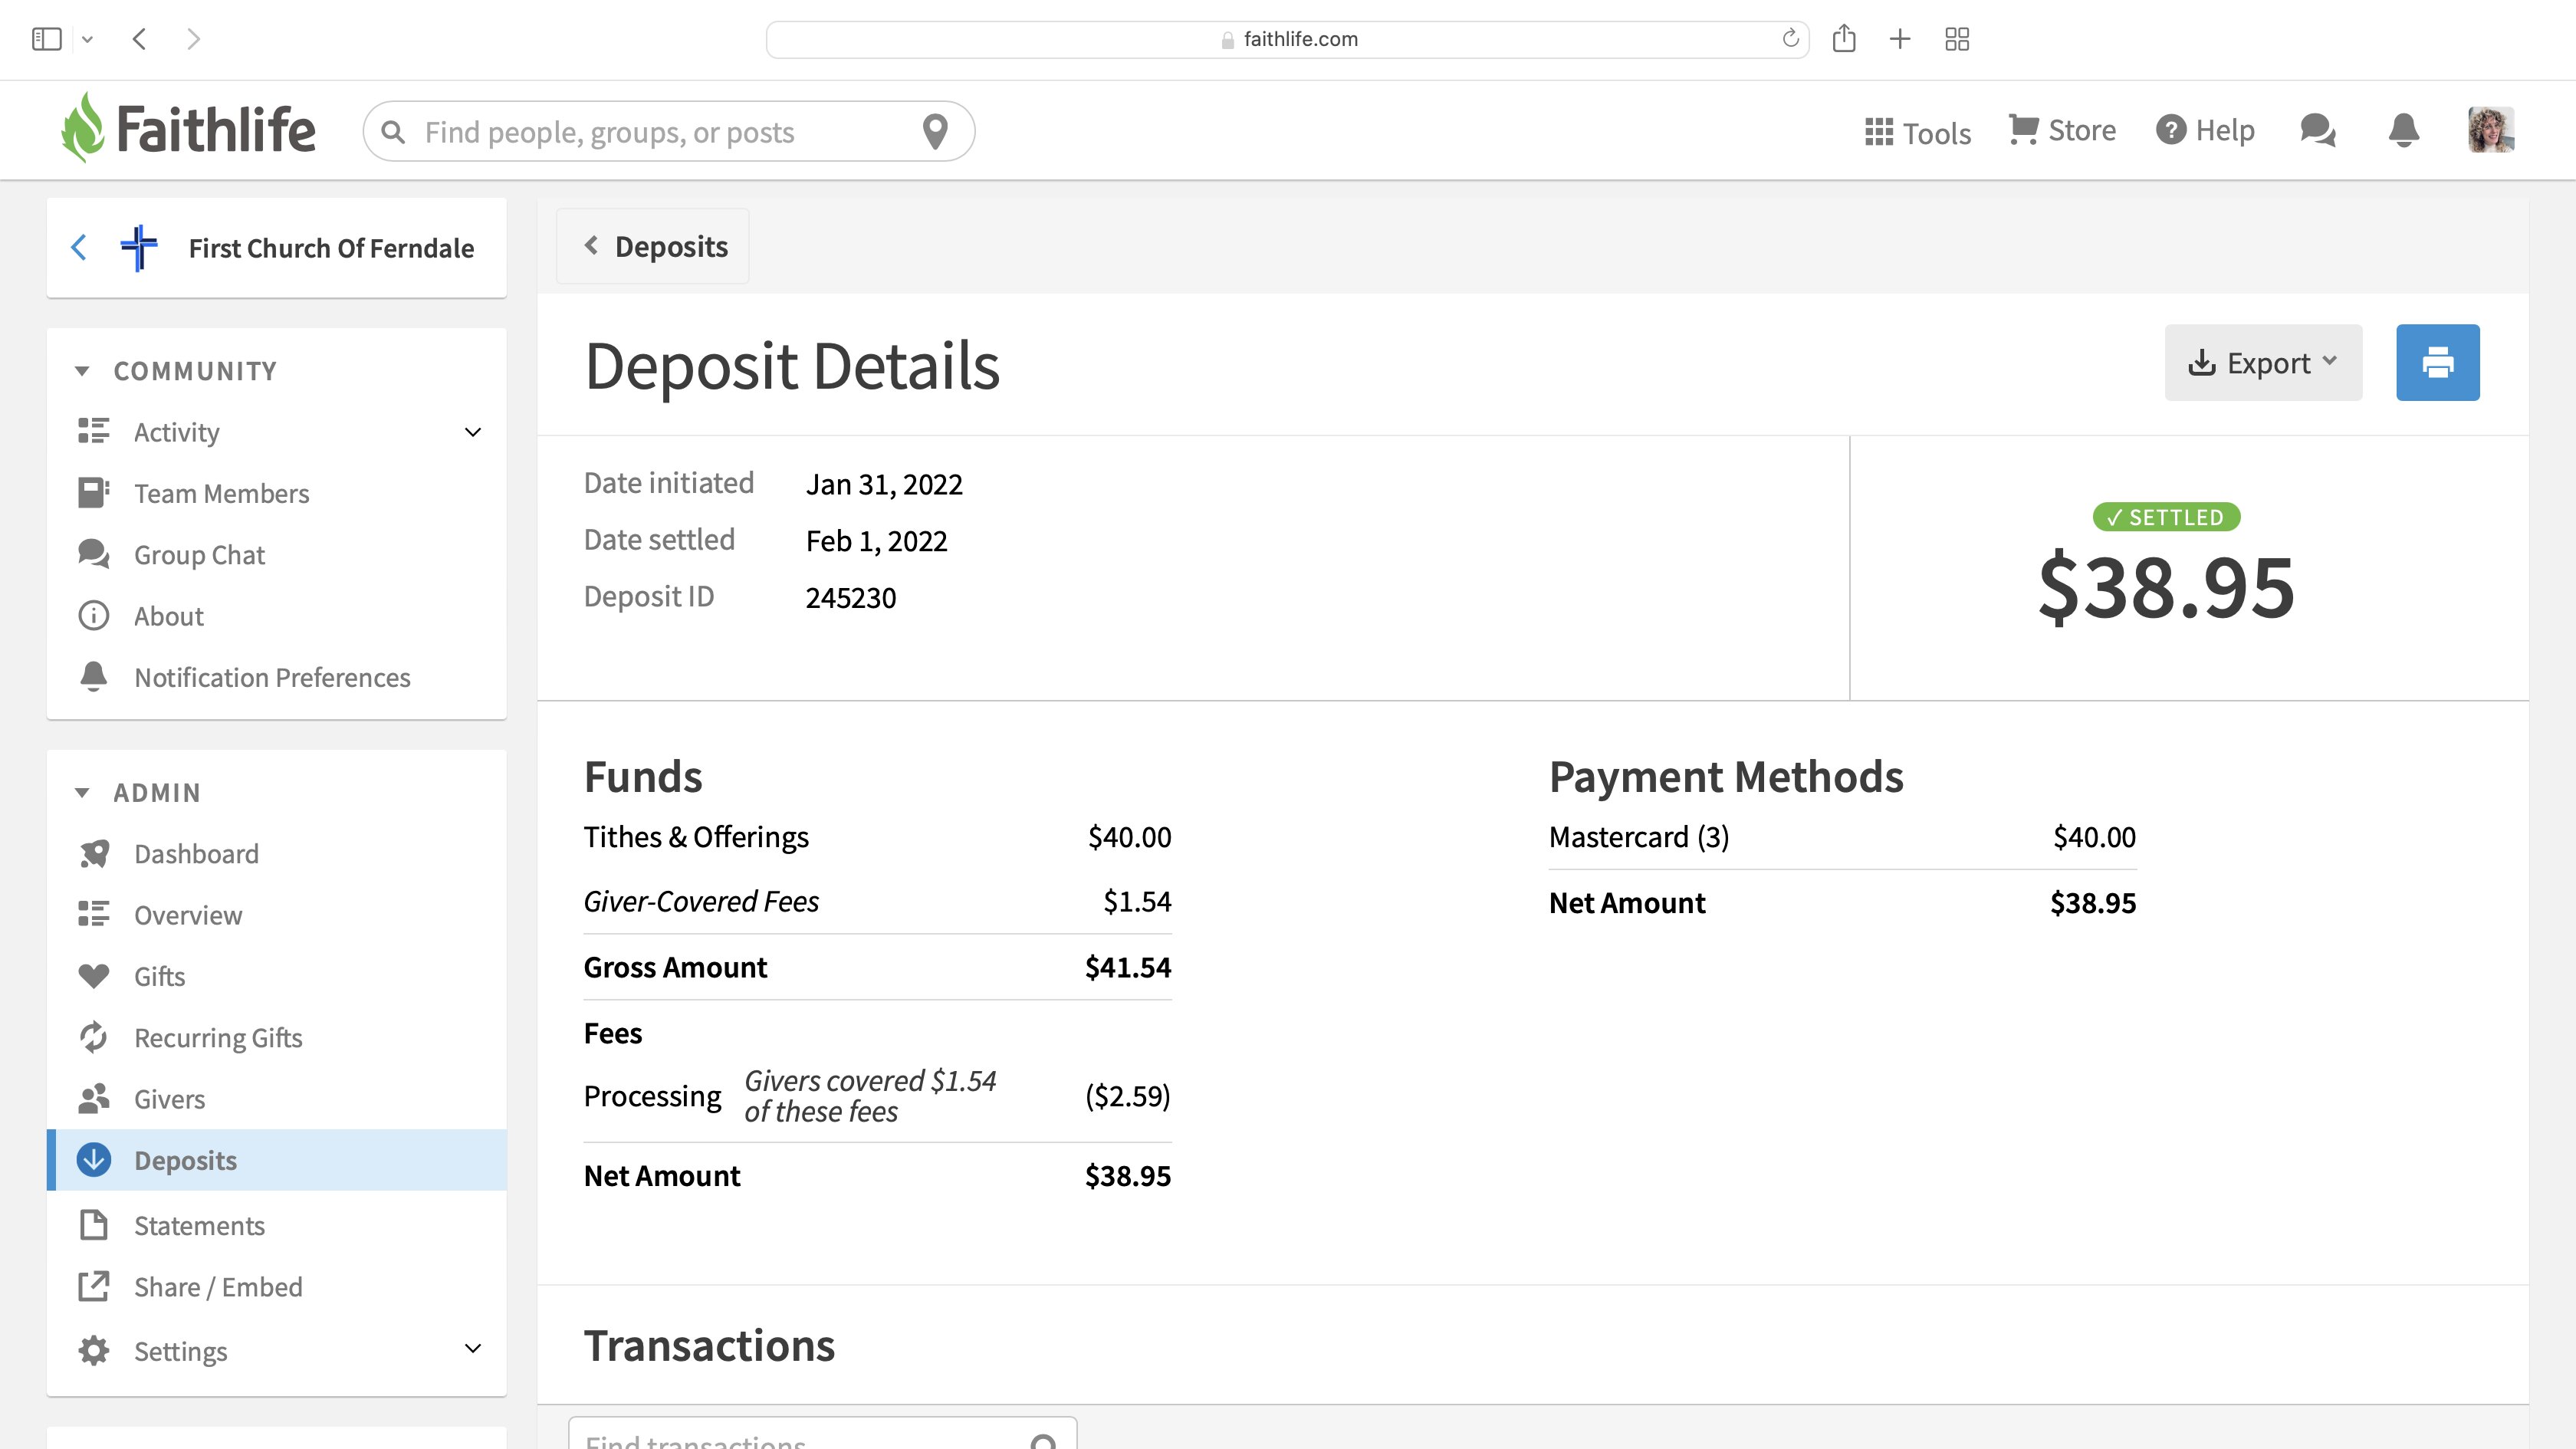Open the messages chat bubbles icon
The height and width of the screenshot is (1449, 2576).
(2318, 130)
